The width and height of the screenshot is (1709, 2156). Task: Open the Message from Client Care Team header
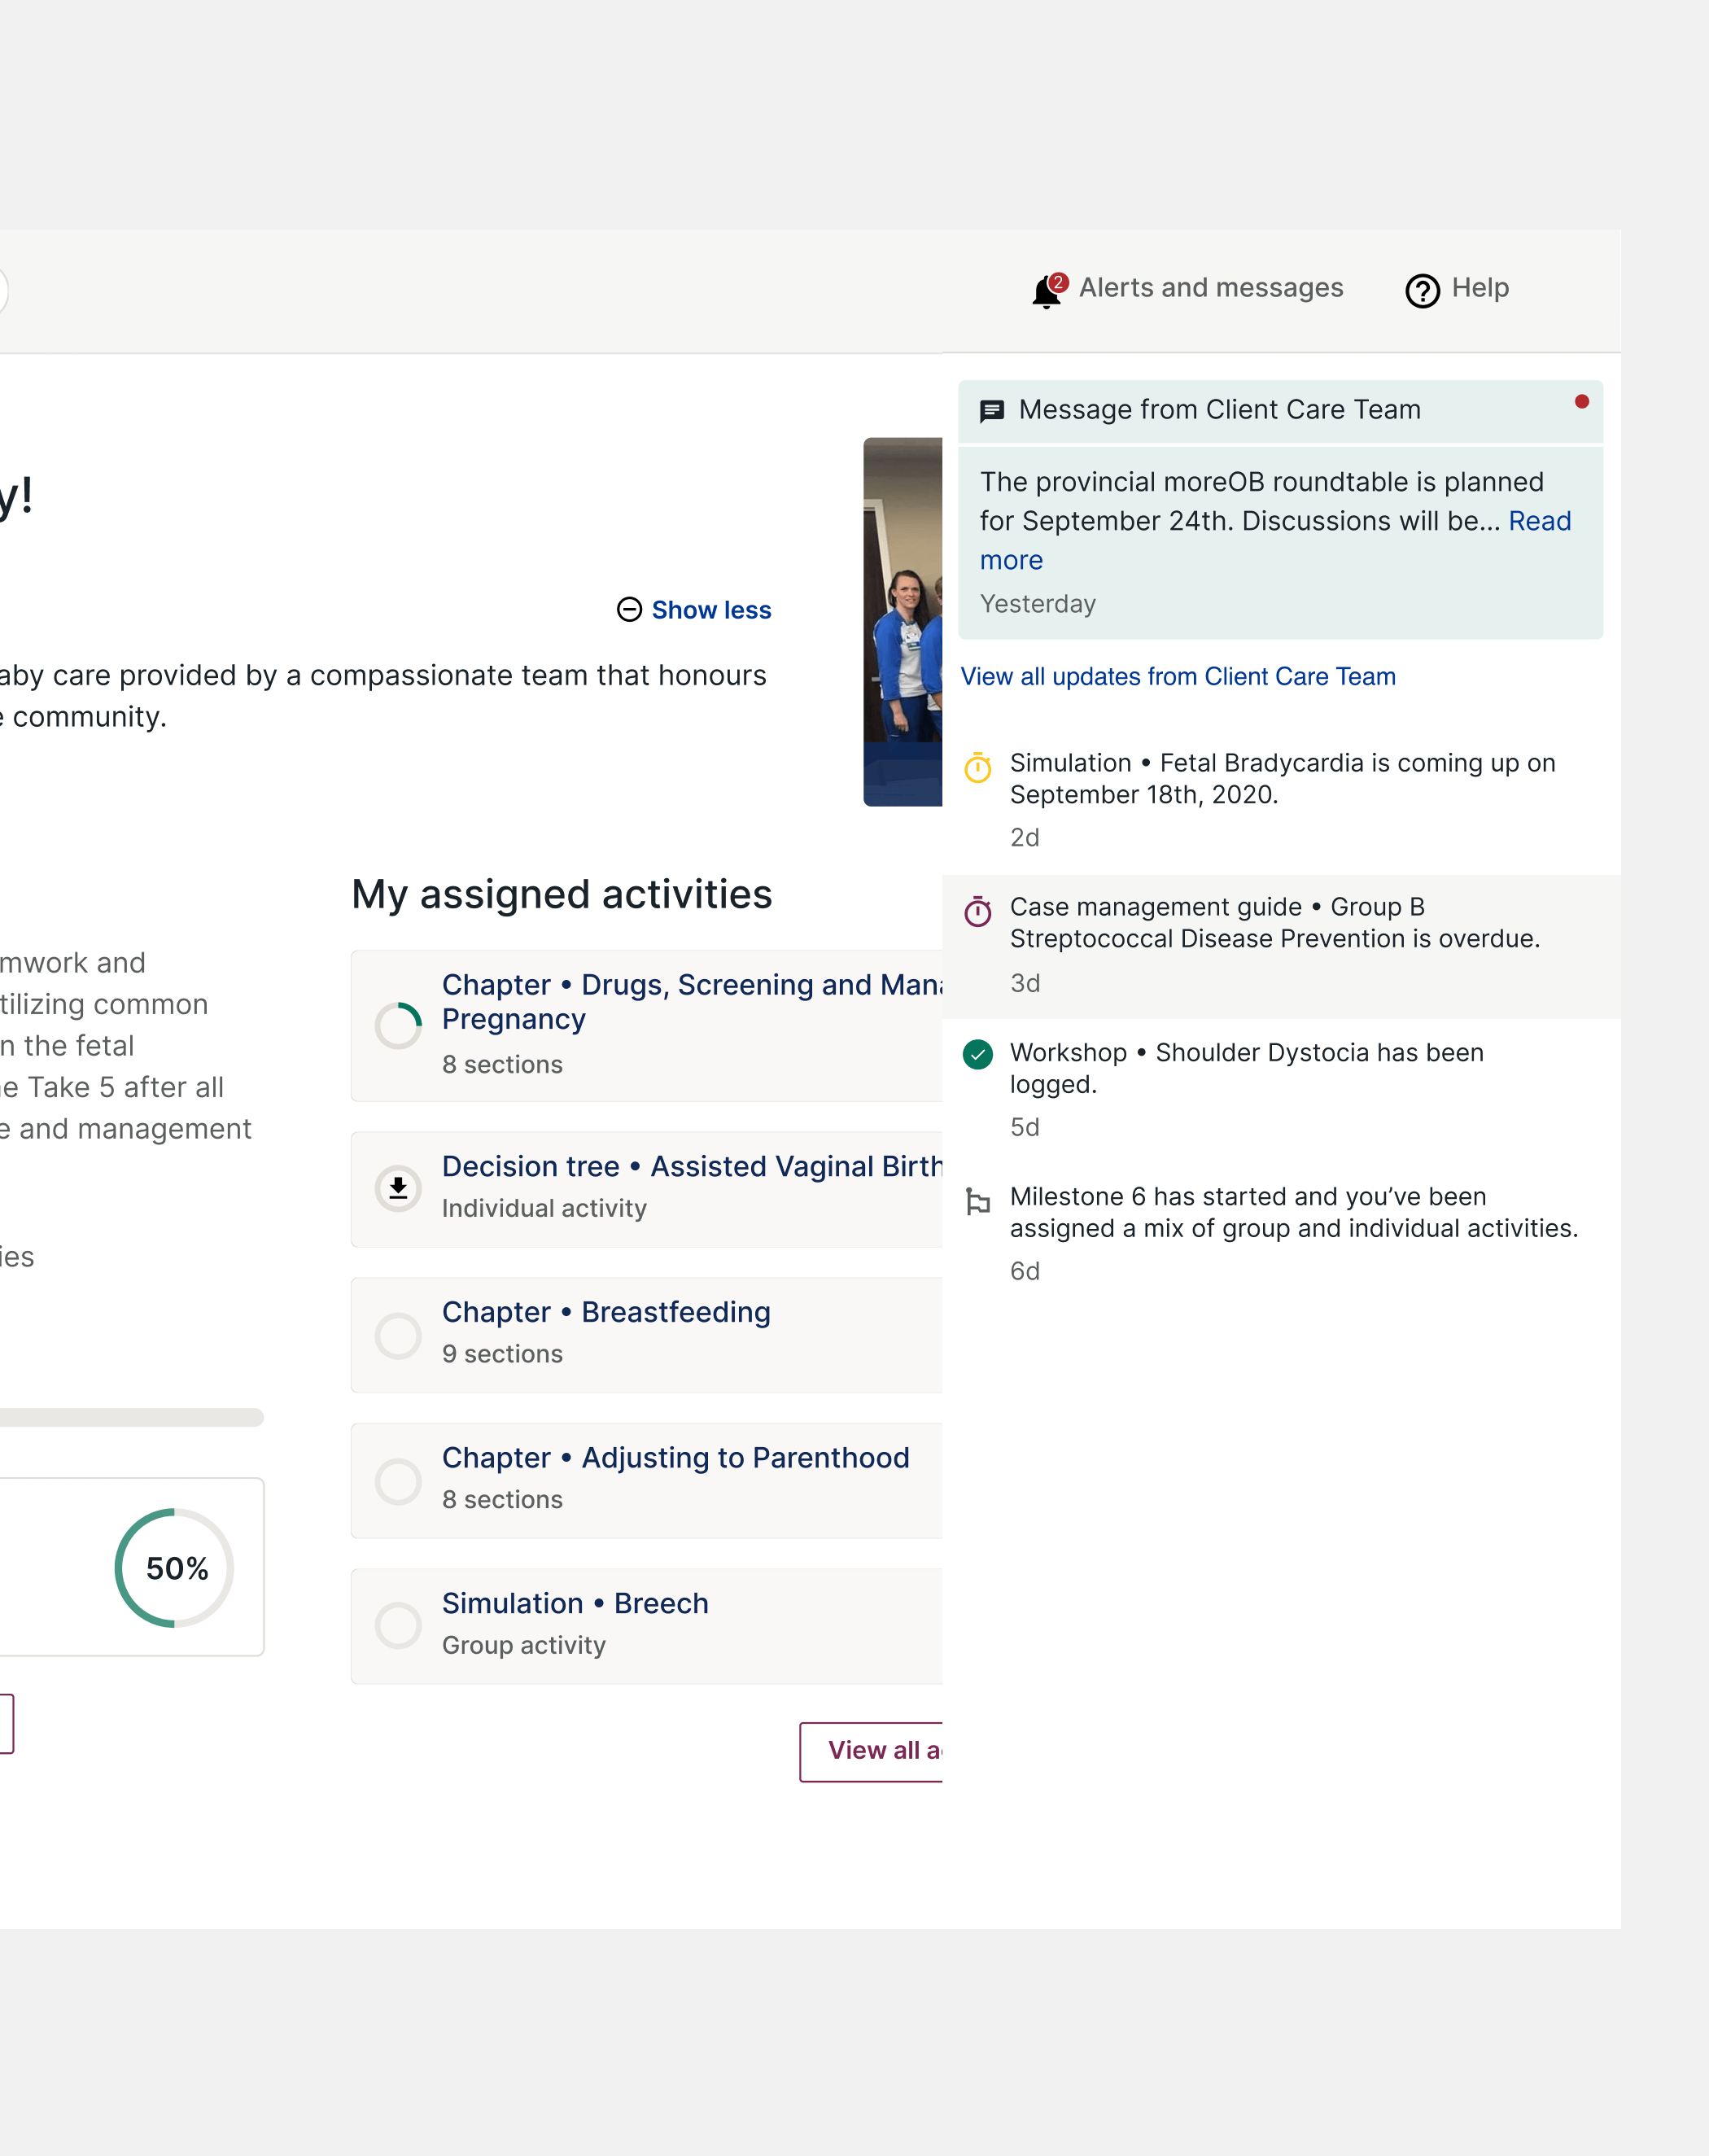[x=1280, y=410]
